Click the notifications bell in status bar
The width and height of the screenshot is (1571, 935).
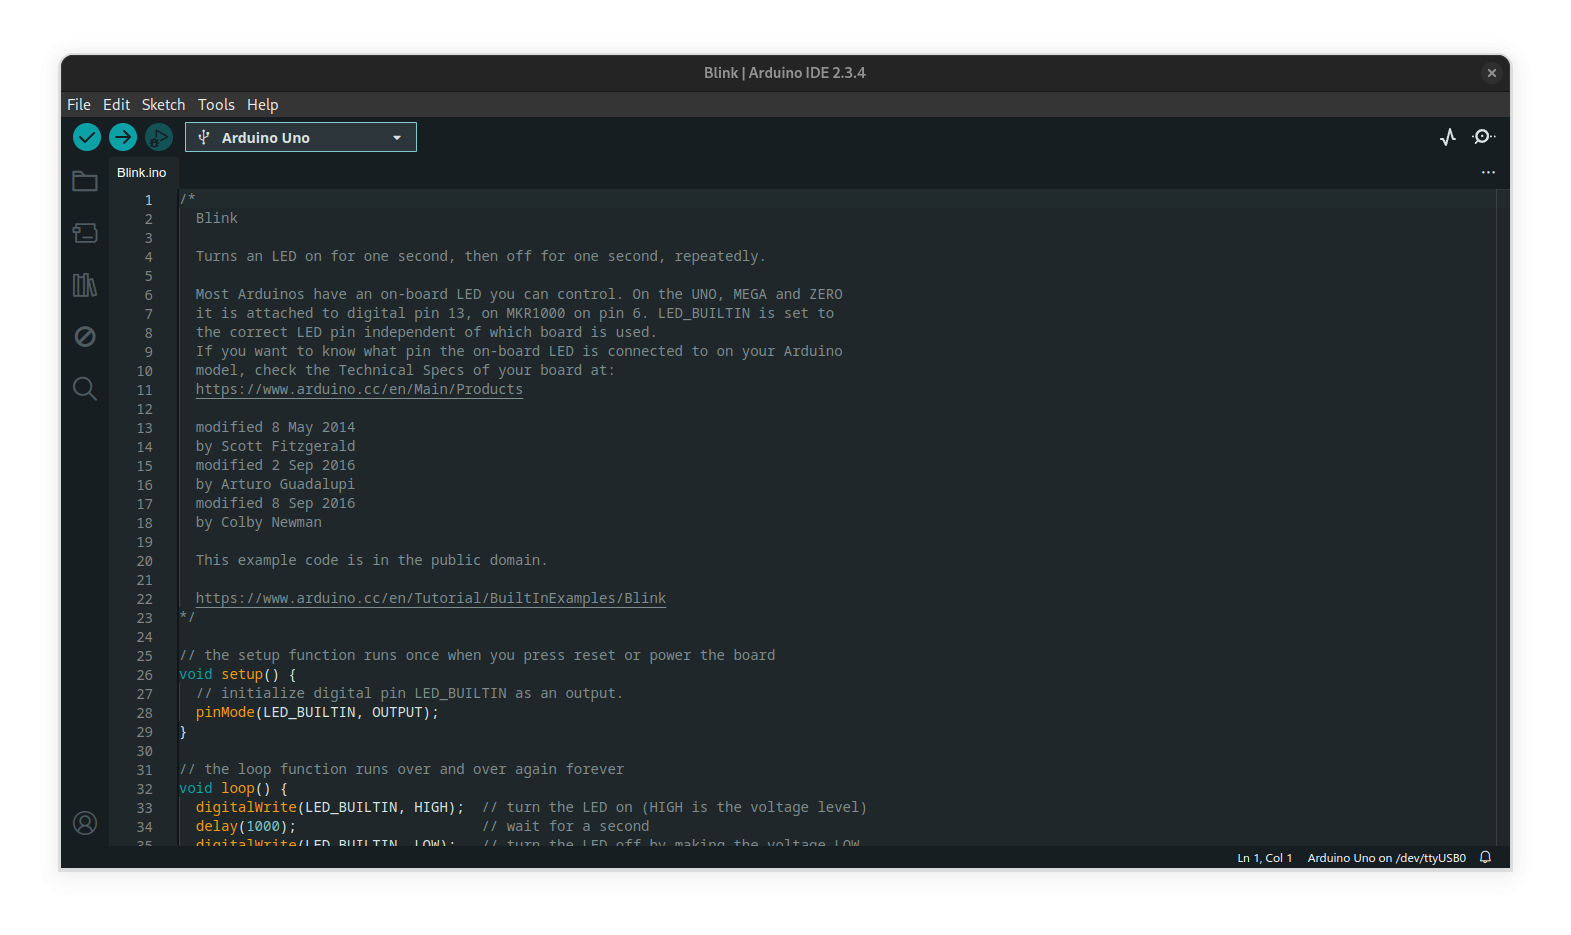[1486, 858]
